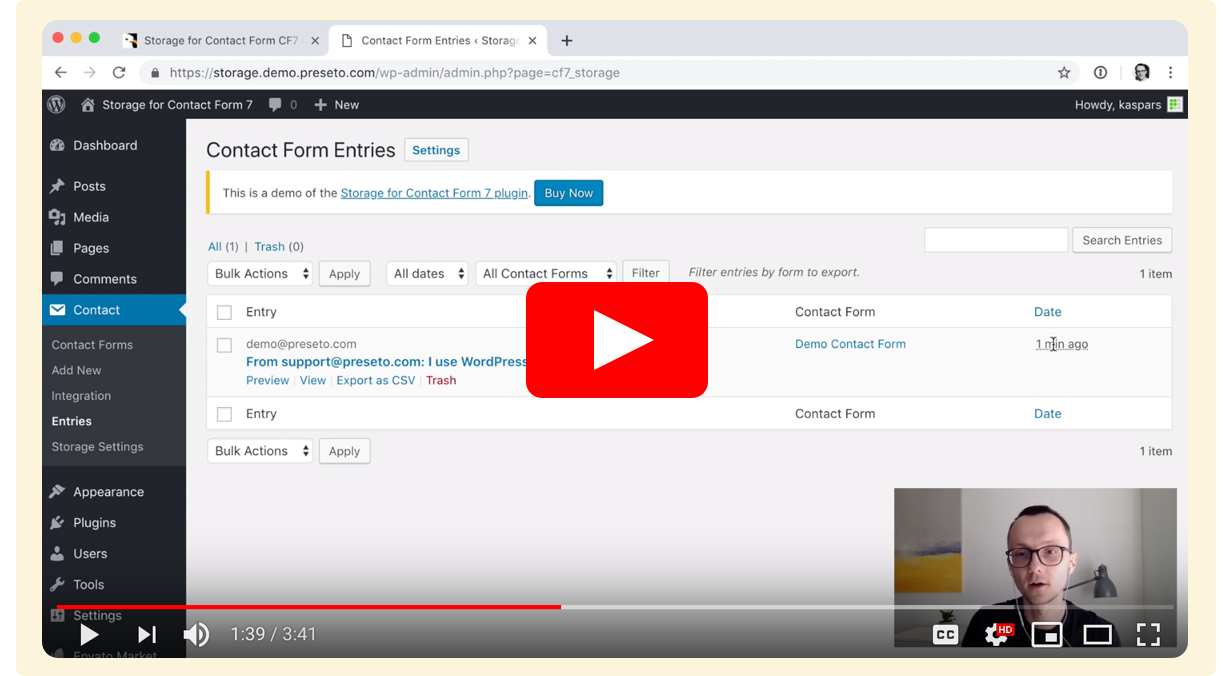Open the All Contact Forms dropdown
Viewport: 1232px width, 676px height.
coord(546,272)
